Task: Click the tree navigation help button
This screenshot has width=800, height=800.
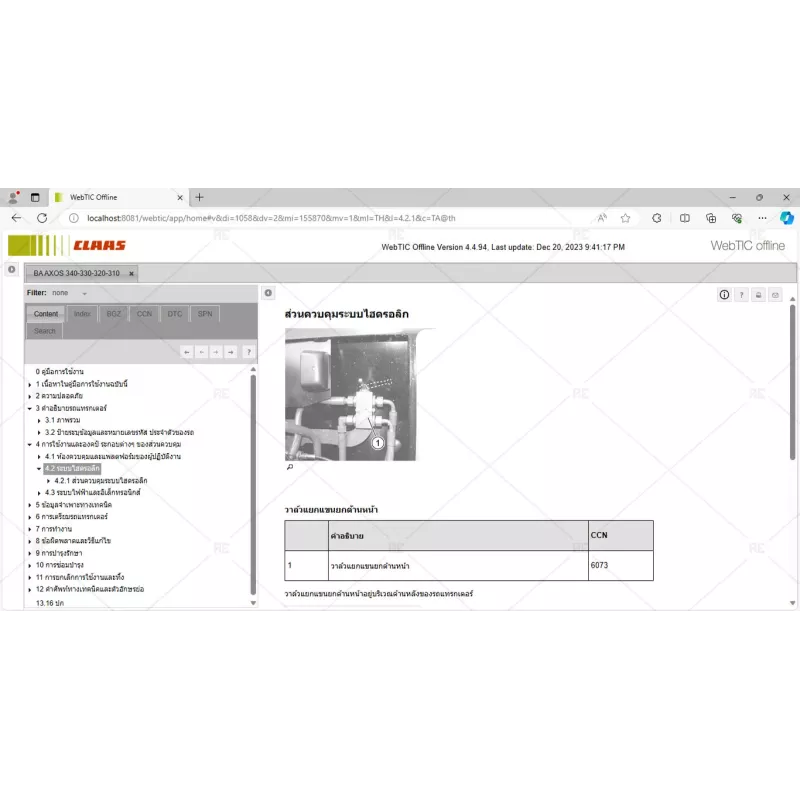Action: pyautogui.click(x=248, y=351)
